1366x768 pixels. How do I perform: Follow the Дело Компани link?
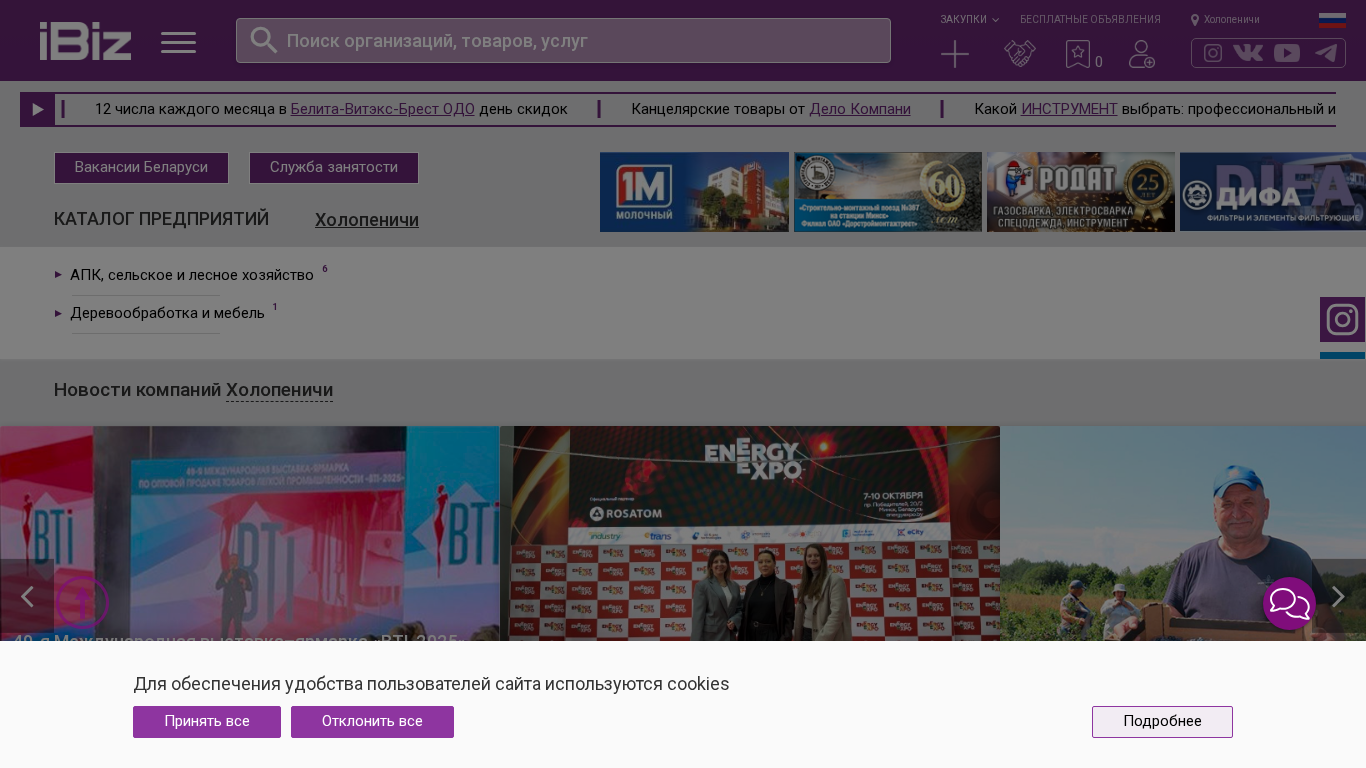[x=860, y=109]
